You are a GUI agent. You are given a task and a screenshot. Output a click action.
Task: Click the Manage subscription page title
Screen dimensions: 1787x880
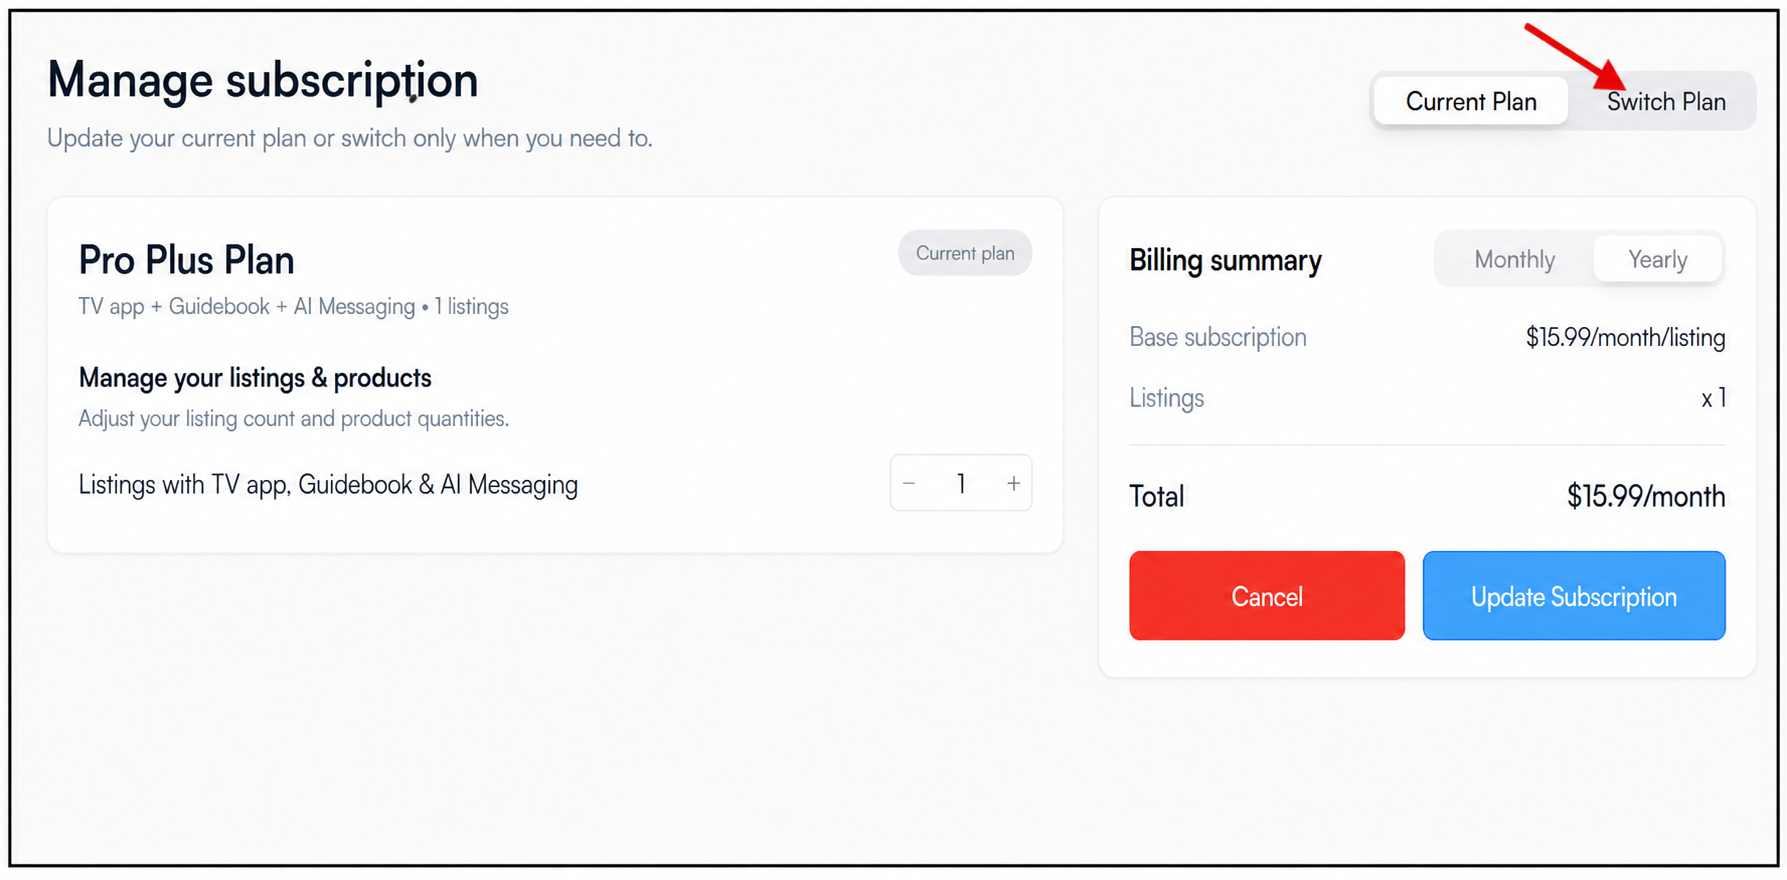point(263,80)
